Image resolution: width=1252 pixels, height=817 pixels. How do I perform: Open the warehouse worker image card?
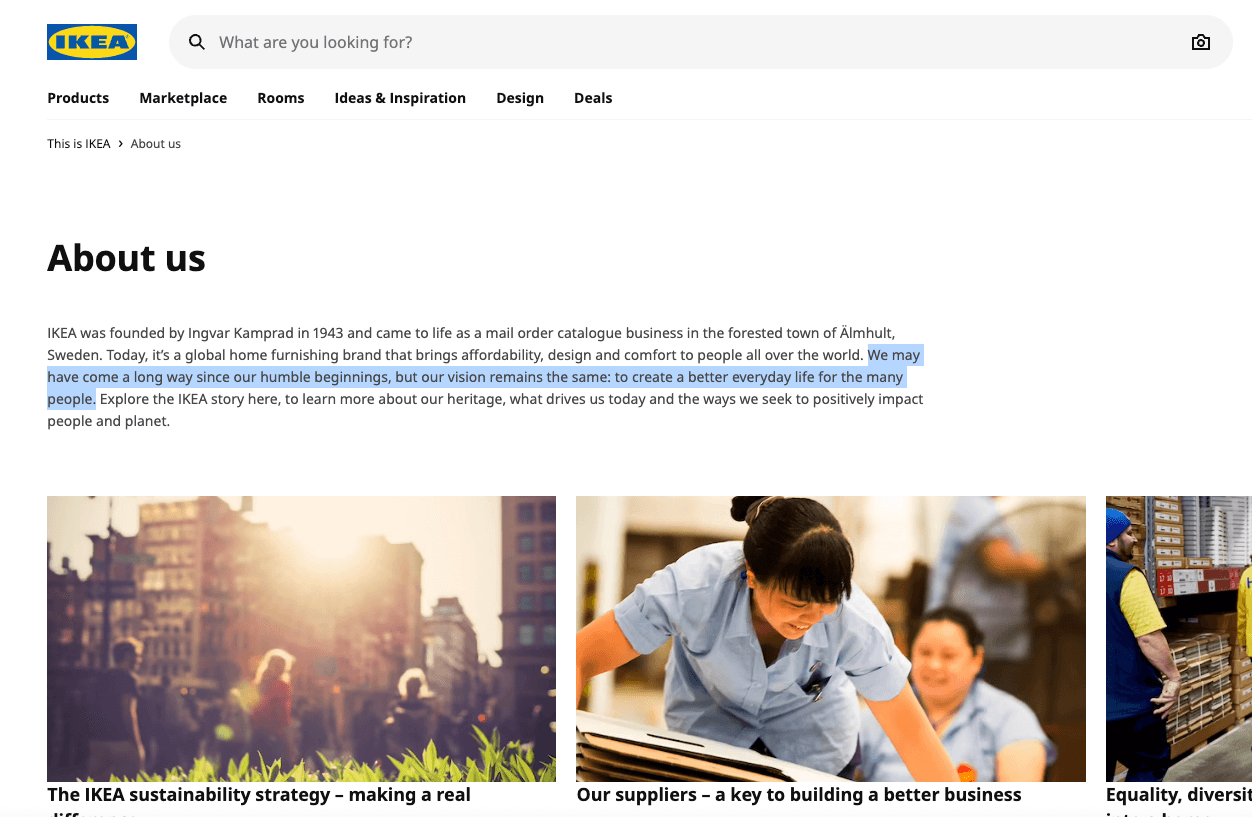click(1178, 638)
